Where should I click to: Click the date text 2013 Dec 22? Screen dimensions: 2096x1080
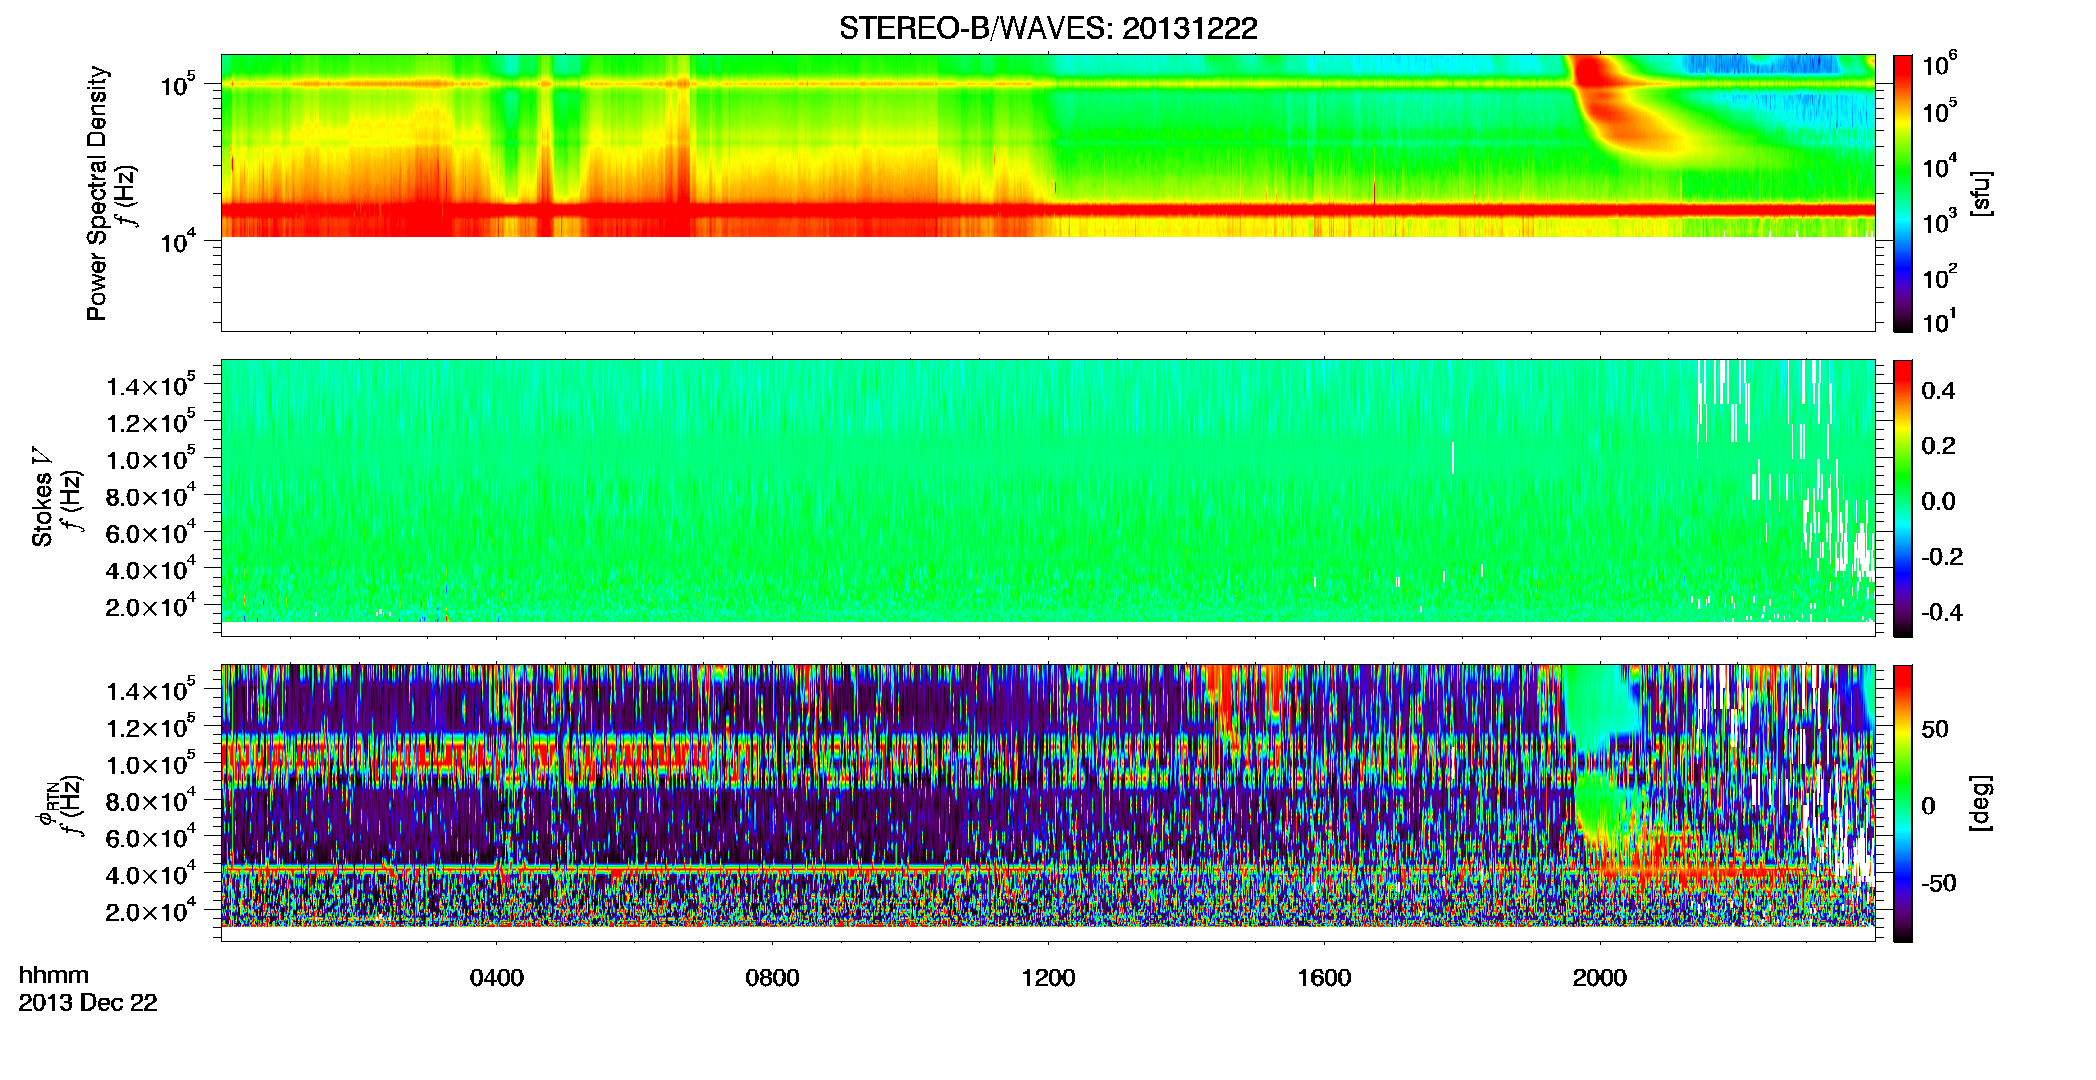pyautogui.click(x=88, y=1003)
